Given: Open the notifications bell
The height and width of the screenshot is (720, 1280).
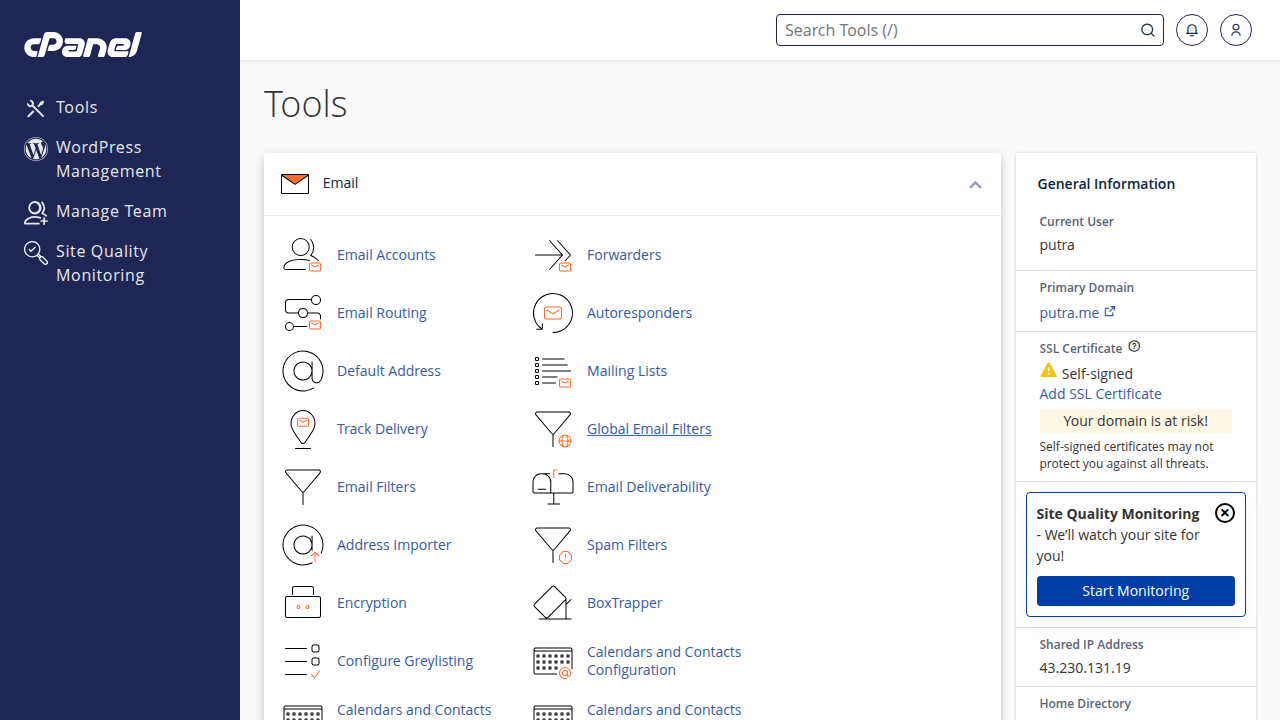Looking at the screenshot, I should 1191,30.
